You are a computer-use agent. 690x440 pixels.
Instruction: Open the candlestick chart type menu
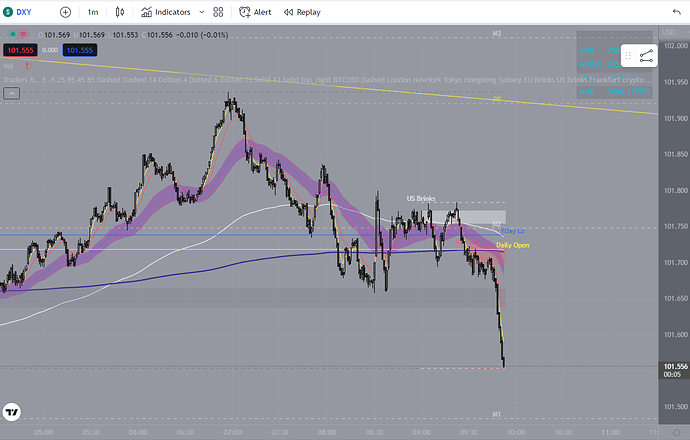[x=120, y=12]
